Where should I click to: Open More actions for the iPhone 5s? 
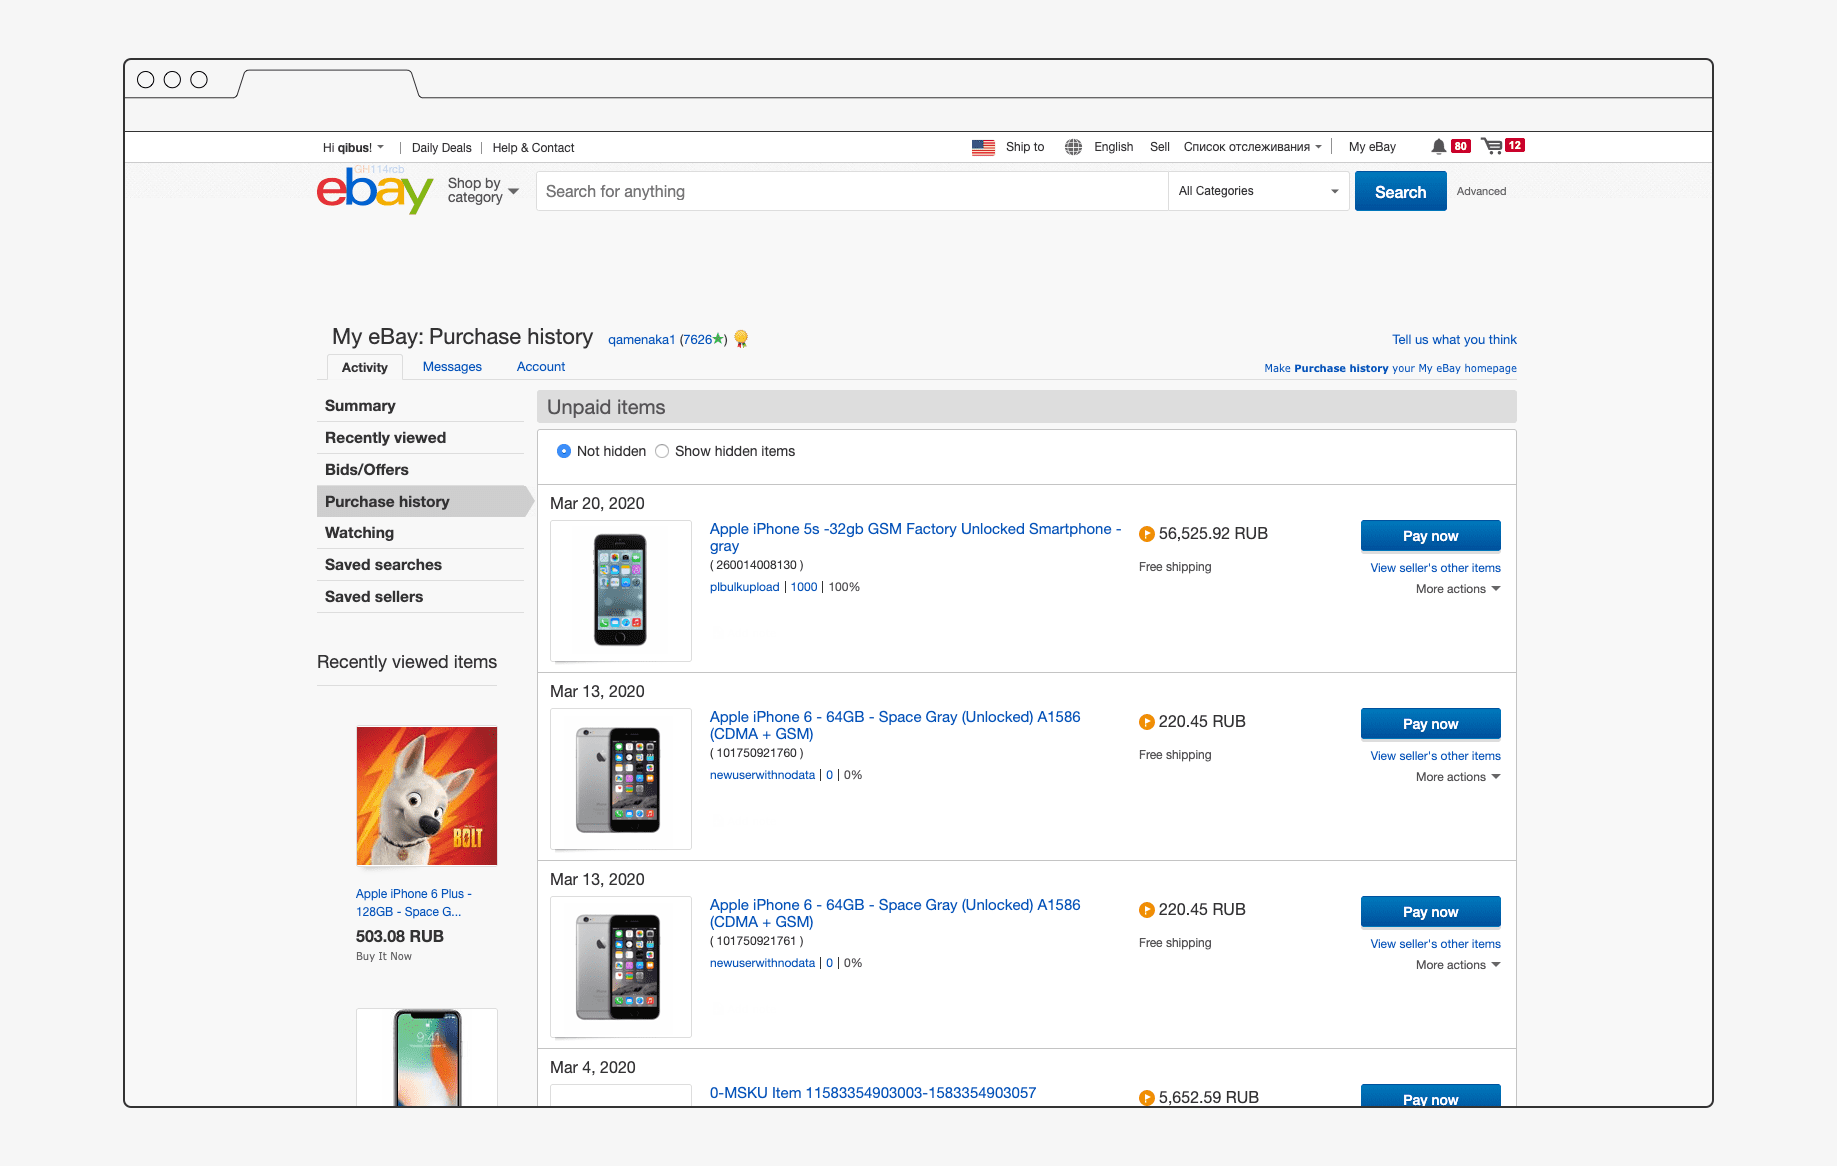tap(1458, 589)
